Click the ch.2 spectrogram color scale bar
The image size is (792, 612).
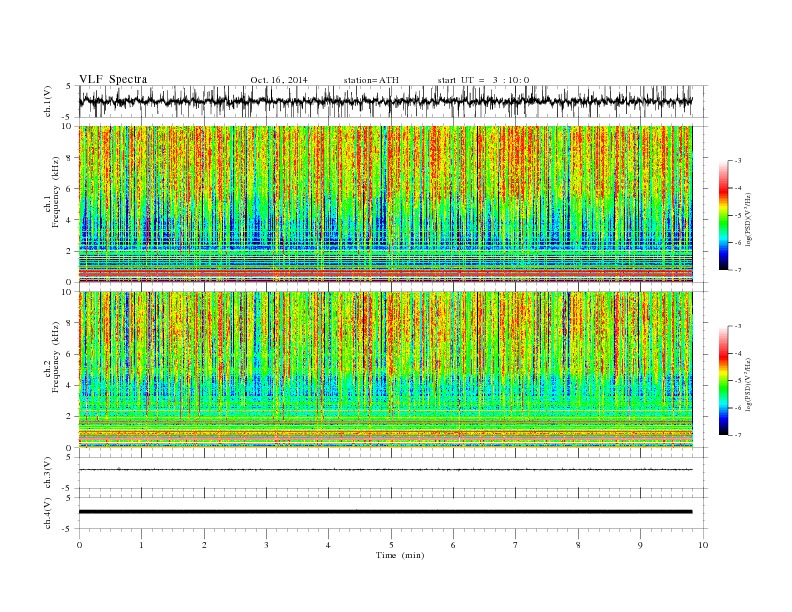coord(723,380)
